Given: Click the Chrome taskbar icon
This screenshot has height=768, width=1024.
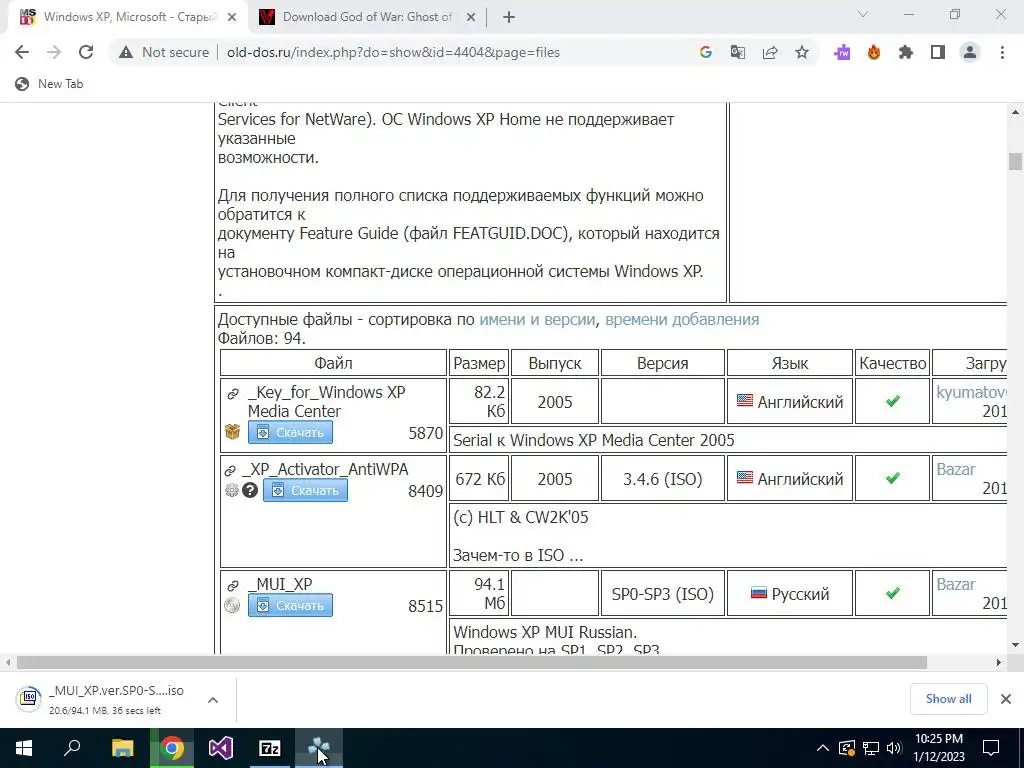Looking at the screenshot, I should (x=172, y=748).
